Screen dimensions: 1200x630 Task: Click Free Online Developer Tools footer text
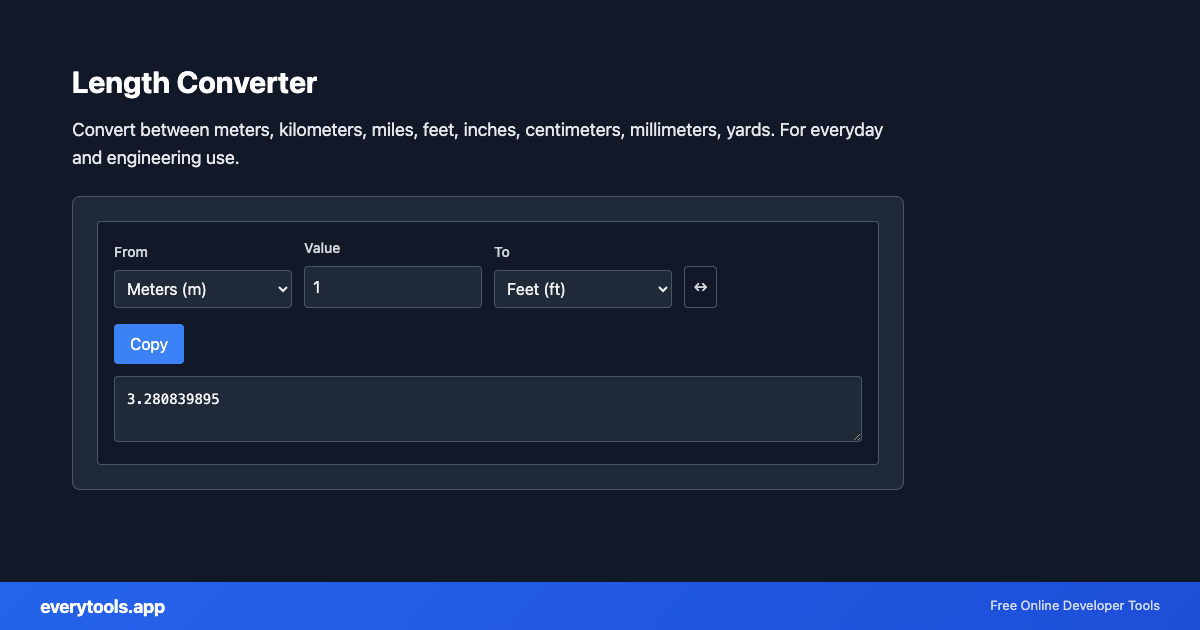tap(1074, 606)
